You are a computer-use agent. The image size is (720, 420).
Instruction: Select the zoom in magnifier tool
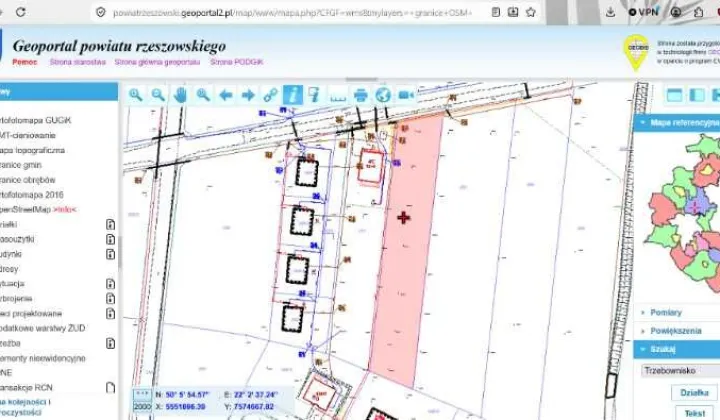point(135,95)
